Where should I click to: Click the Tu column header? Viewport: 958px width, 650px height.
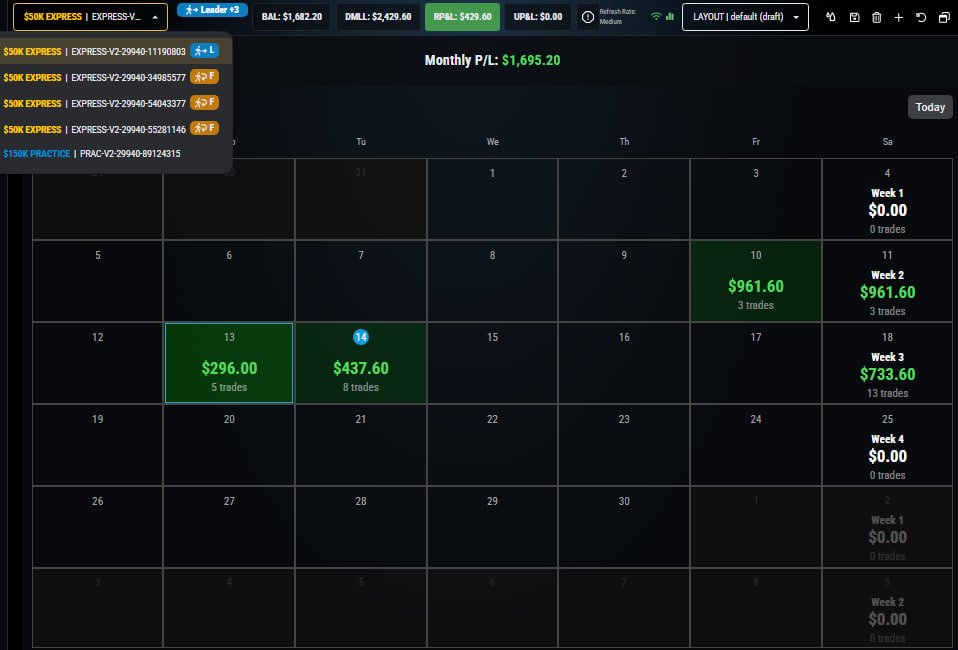pos(361,142)
